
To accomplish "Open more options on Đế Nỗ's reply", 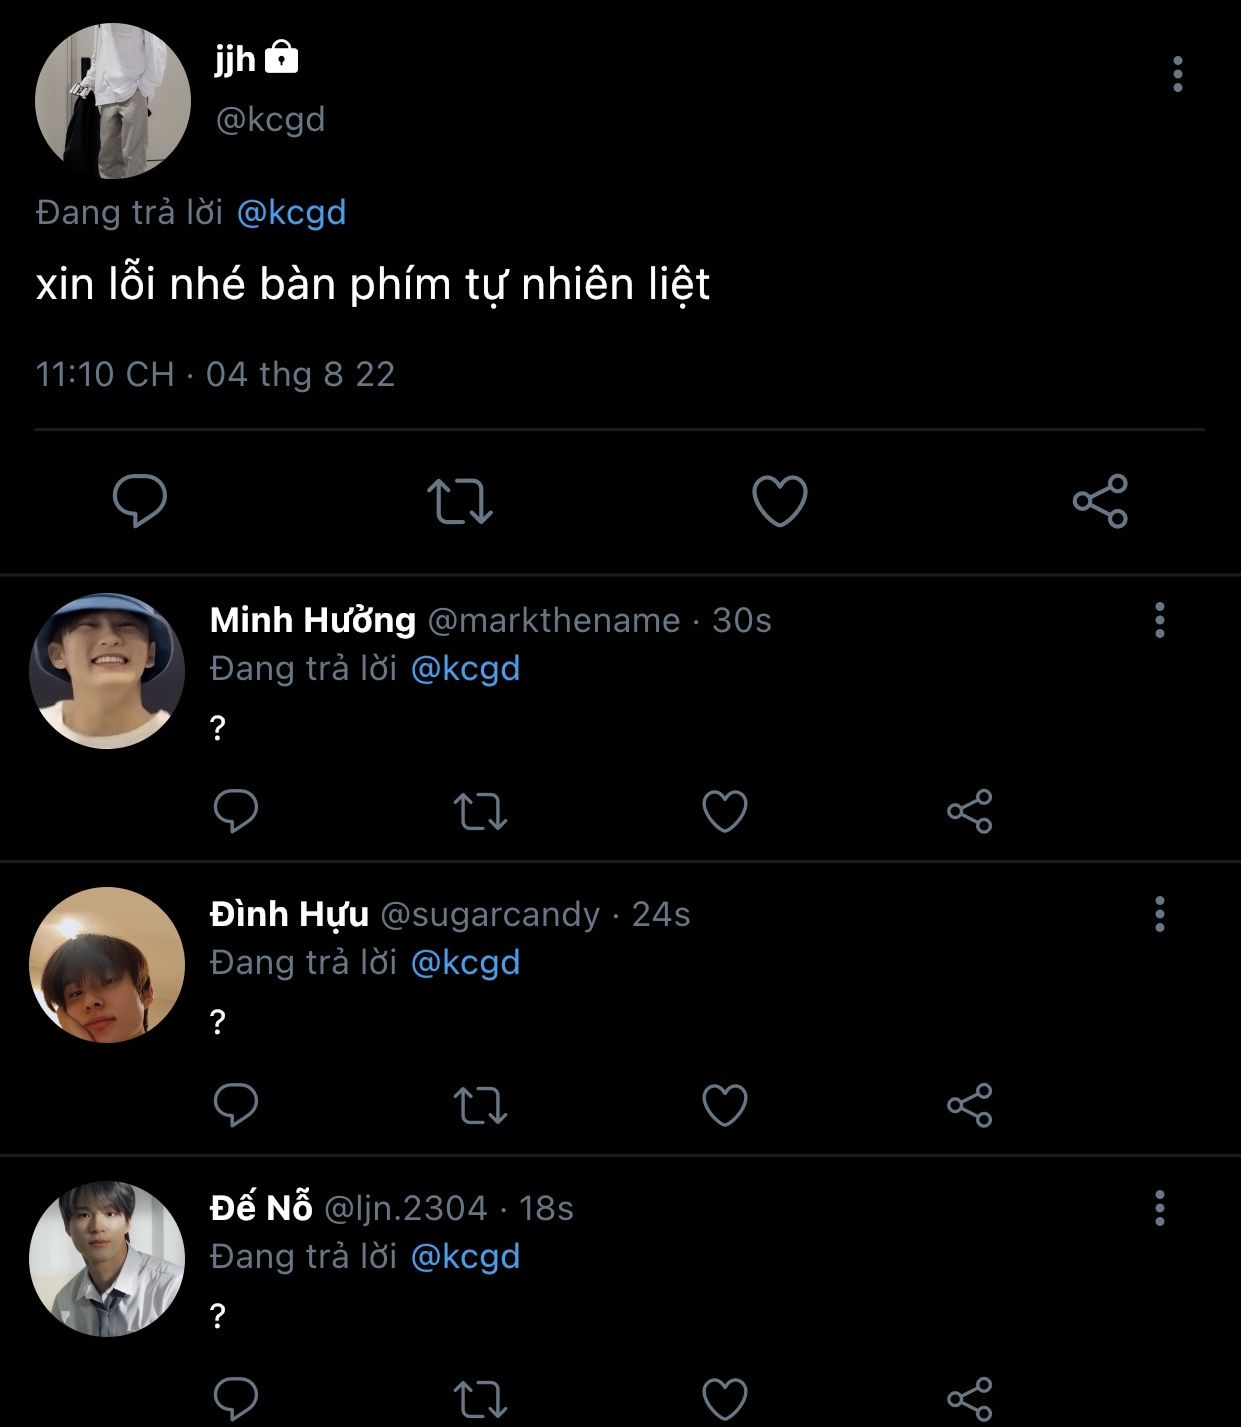I will (x=1160, y=1208).
